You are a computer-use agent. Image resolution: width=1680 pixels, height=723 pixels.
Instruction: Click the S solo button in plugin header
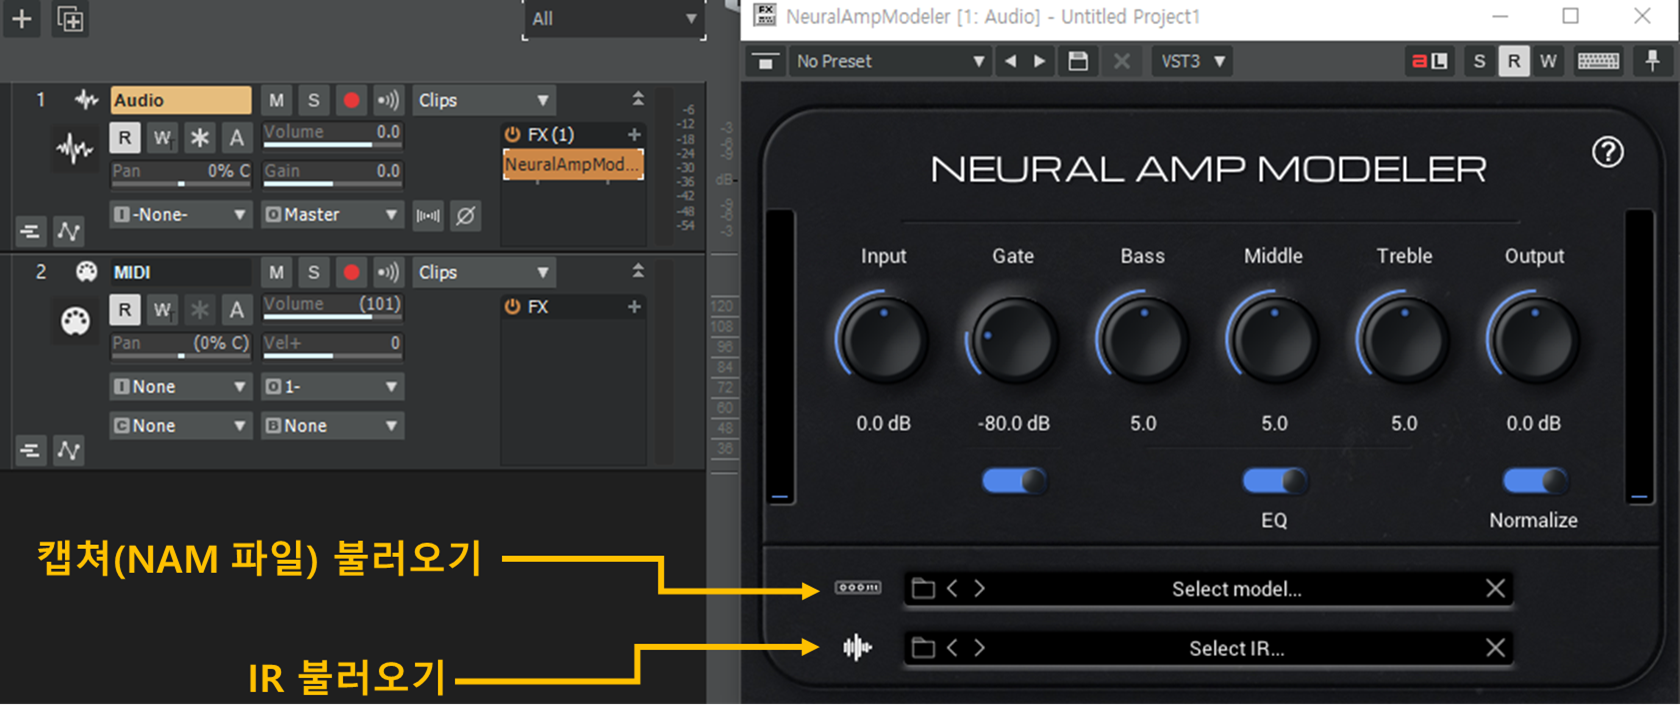[x=1479, y=61]
